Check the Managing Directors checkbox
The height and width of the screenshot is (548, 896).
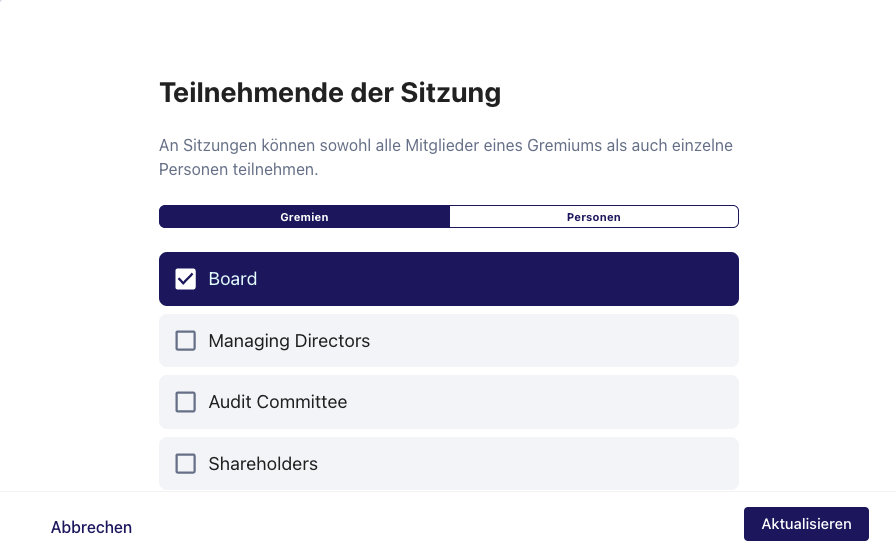click(185, 341)
